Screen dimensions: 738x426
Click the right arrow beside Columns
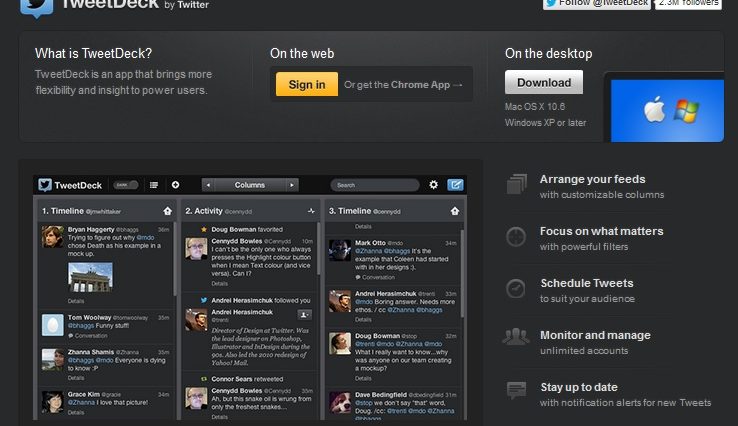(292, 185)
